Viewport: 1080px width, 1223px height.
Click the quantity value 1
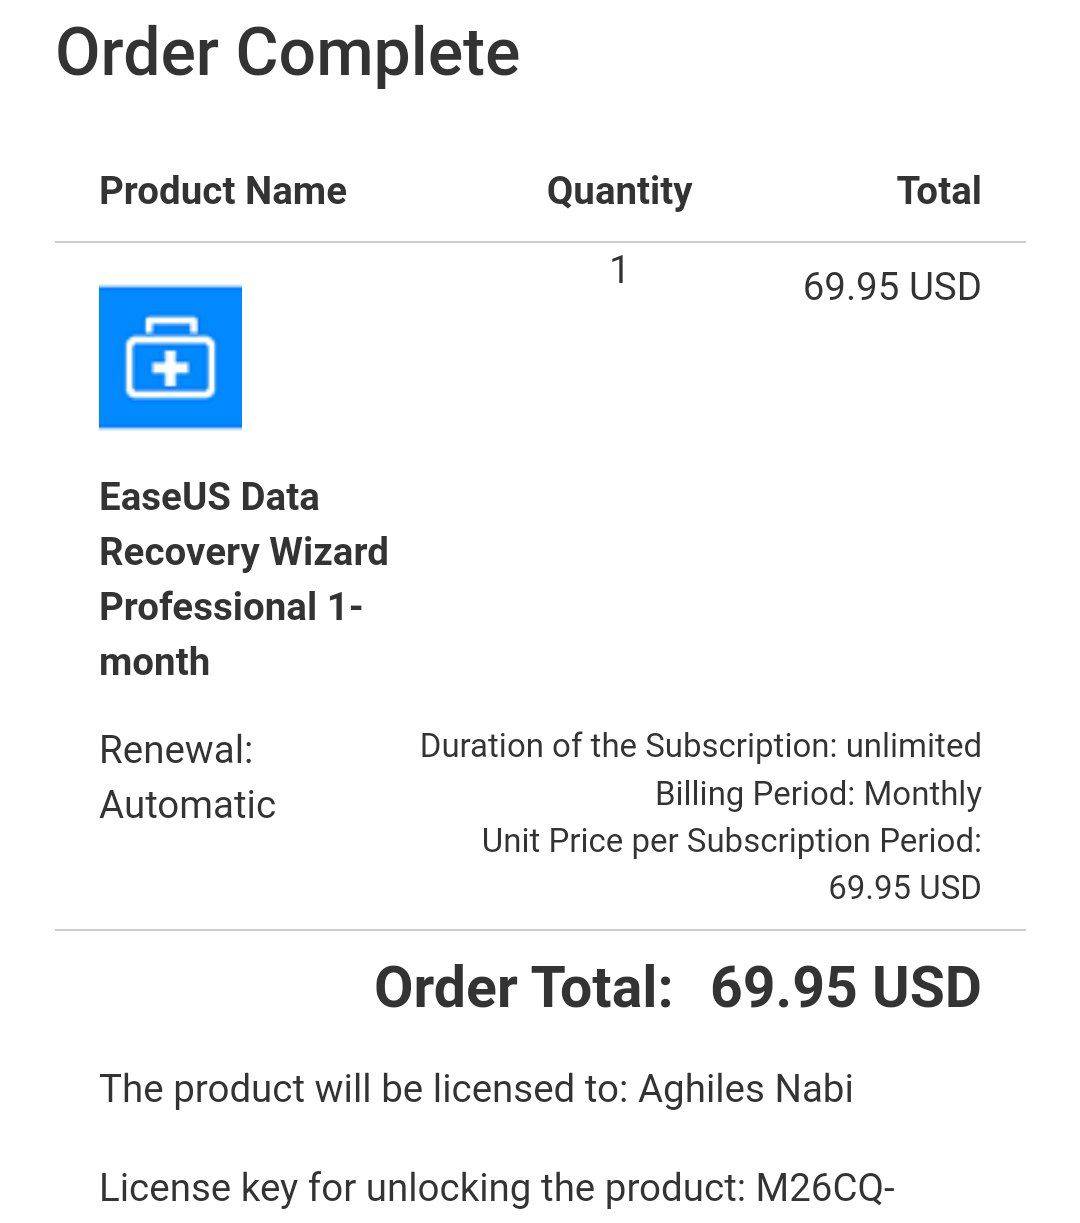click(619, 270)
